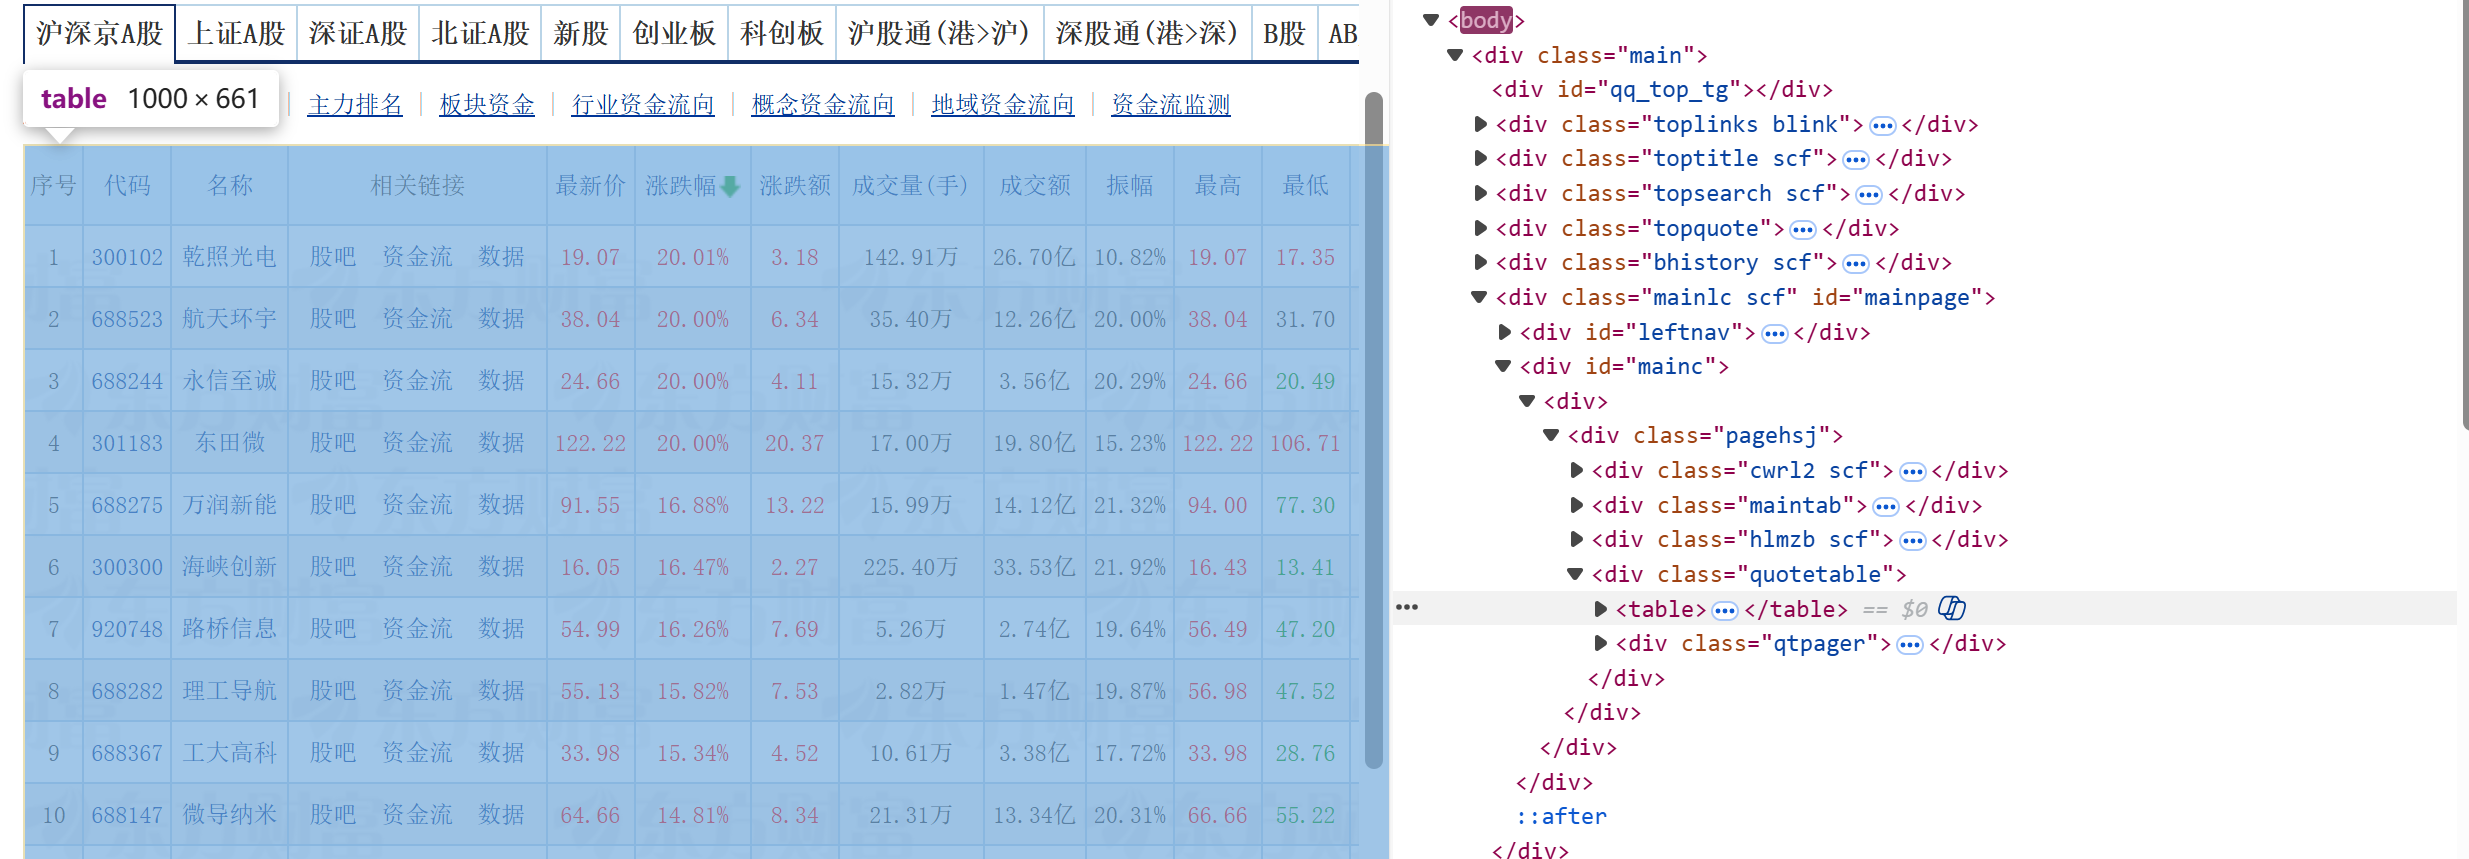Viewport: 2469px width, 859px height.
Task: Expand cwrl2 scf div node
Action: (x=1577, y=470)
